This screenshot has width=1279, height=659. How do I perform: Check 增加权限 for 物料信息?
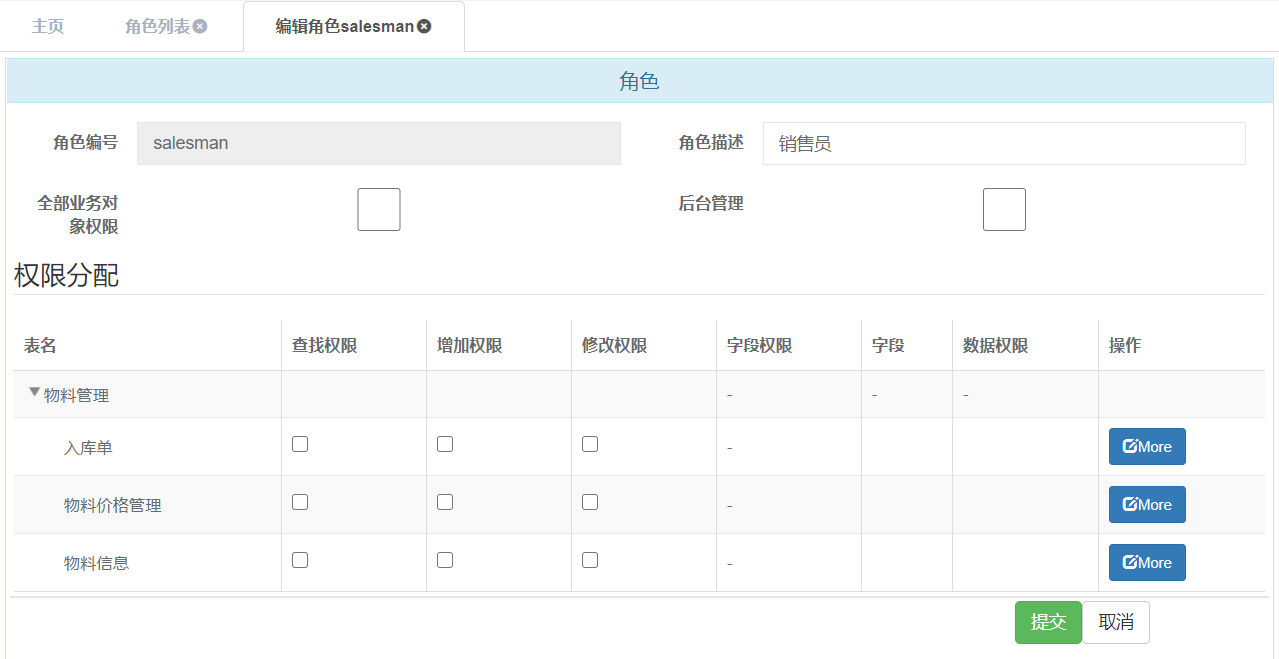[445, 560]
